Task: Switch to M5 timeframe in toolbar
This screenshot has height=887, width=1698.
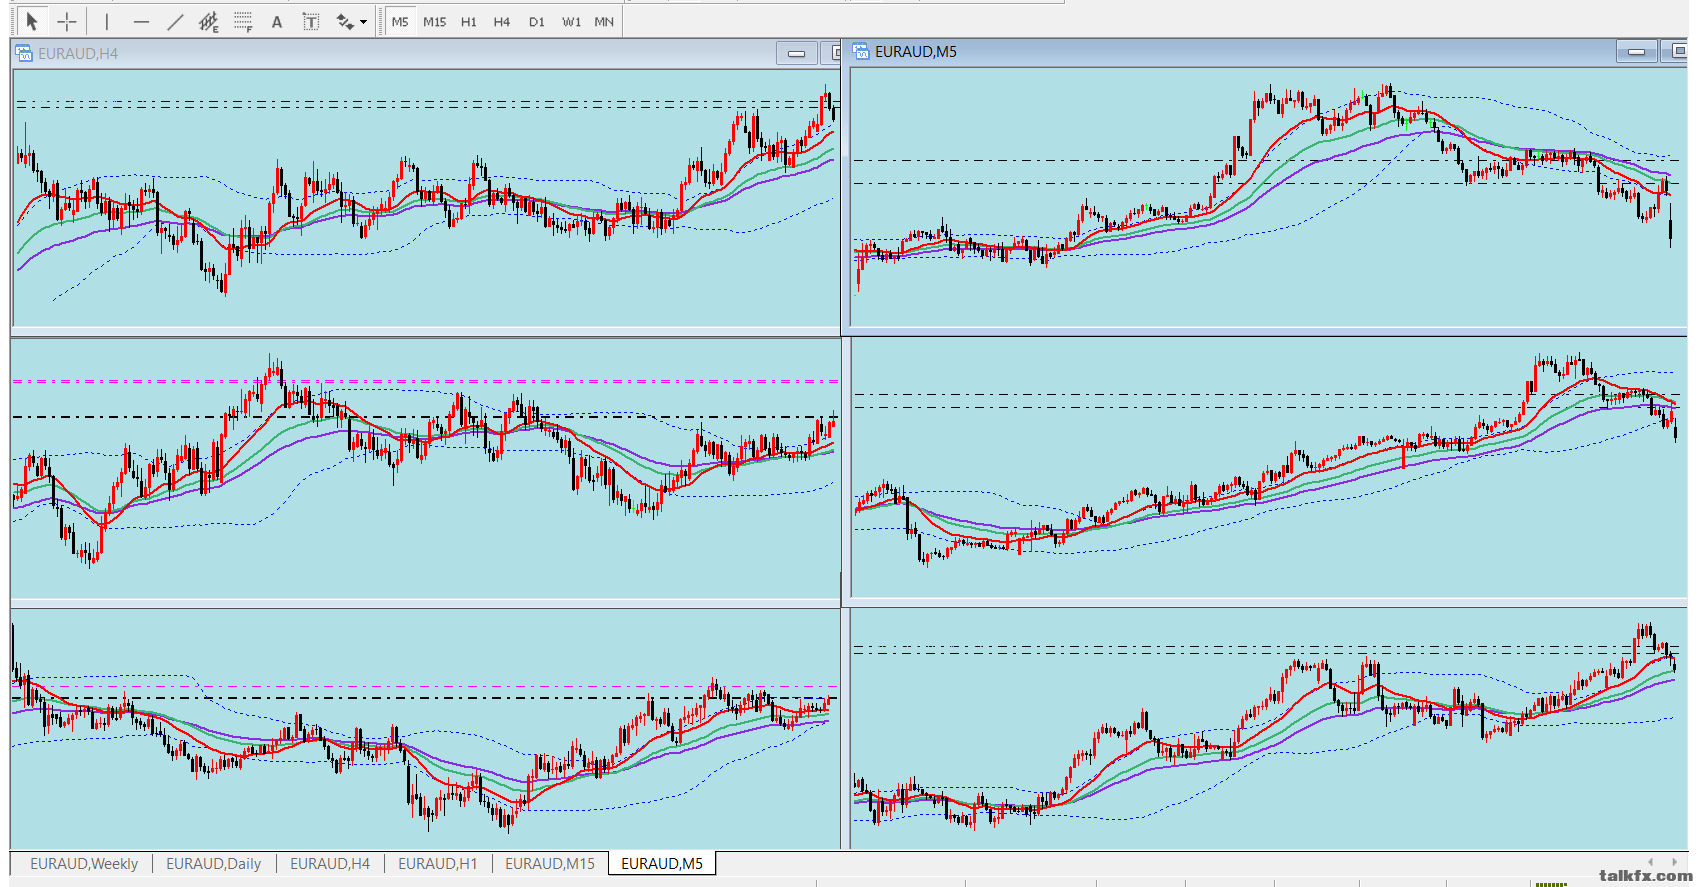Action: pyautogui.click(x=400, y=21)
